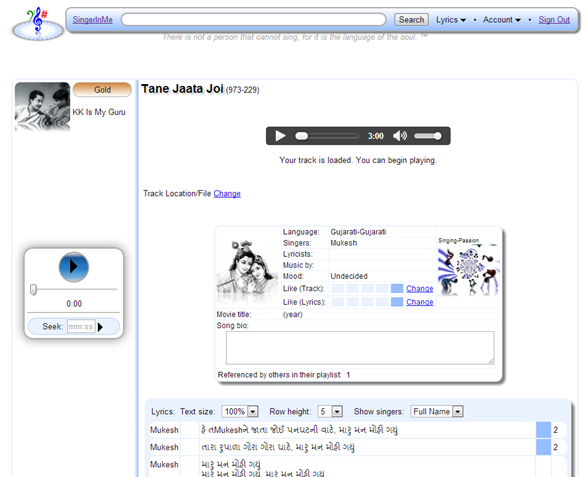This screenshot has height=477, width=588.
Task: Open the Show singers Full Name dropdown
Action: pos(437,411)
